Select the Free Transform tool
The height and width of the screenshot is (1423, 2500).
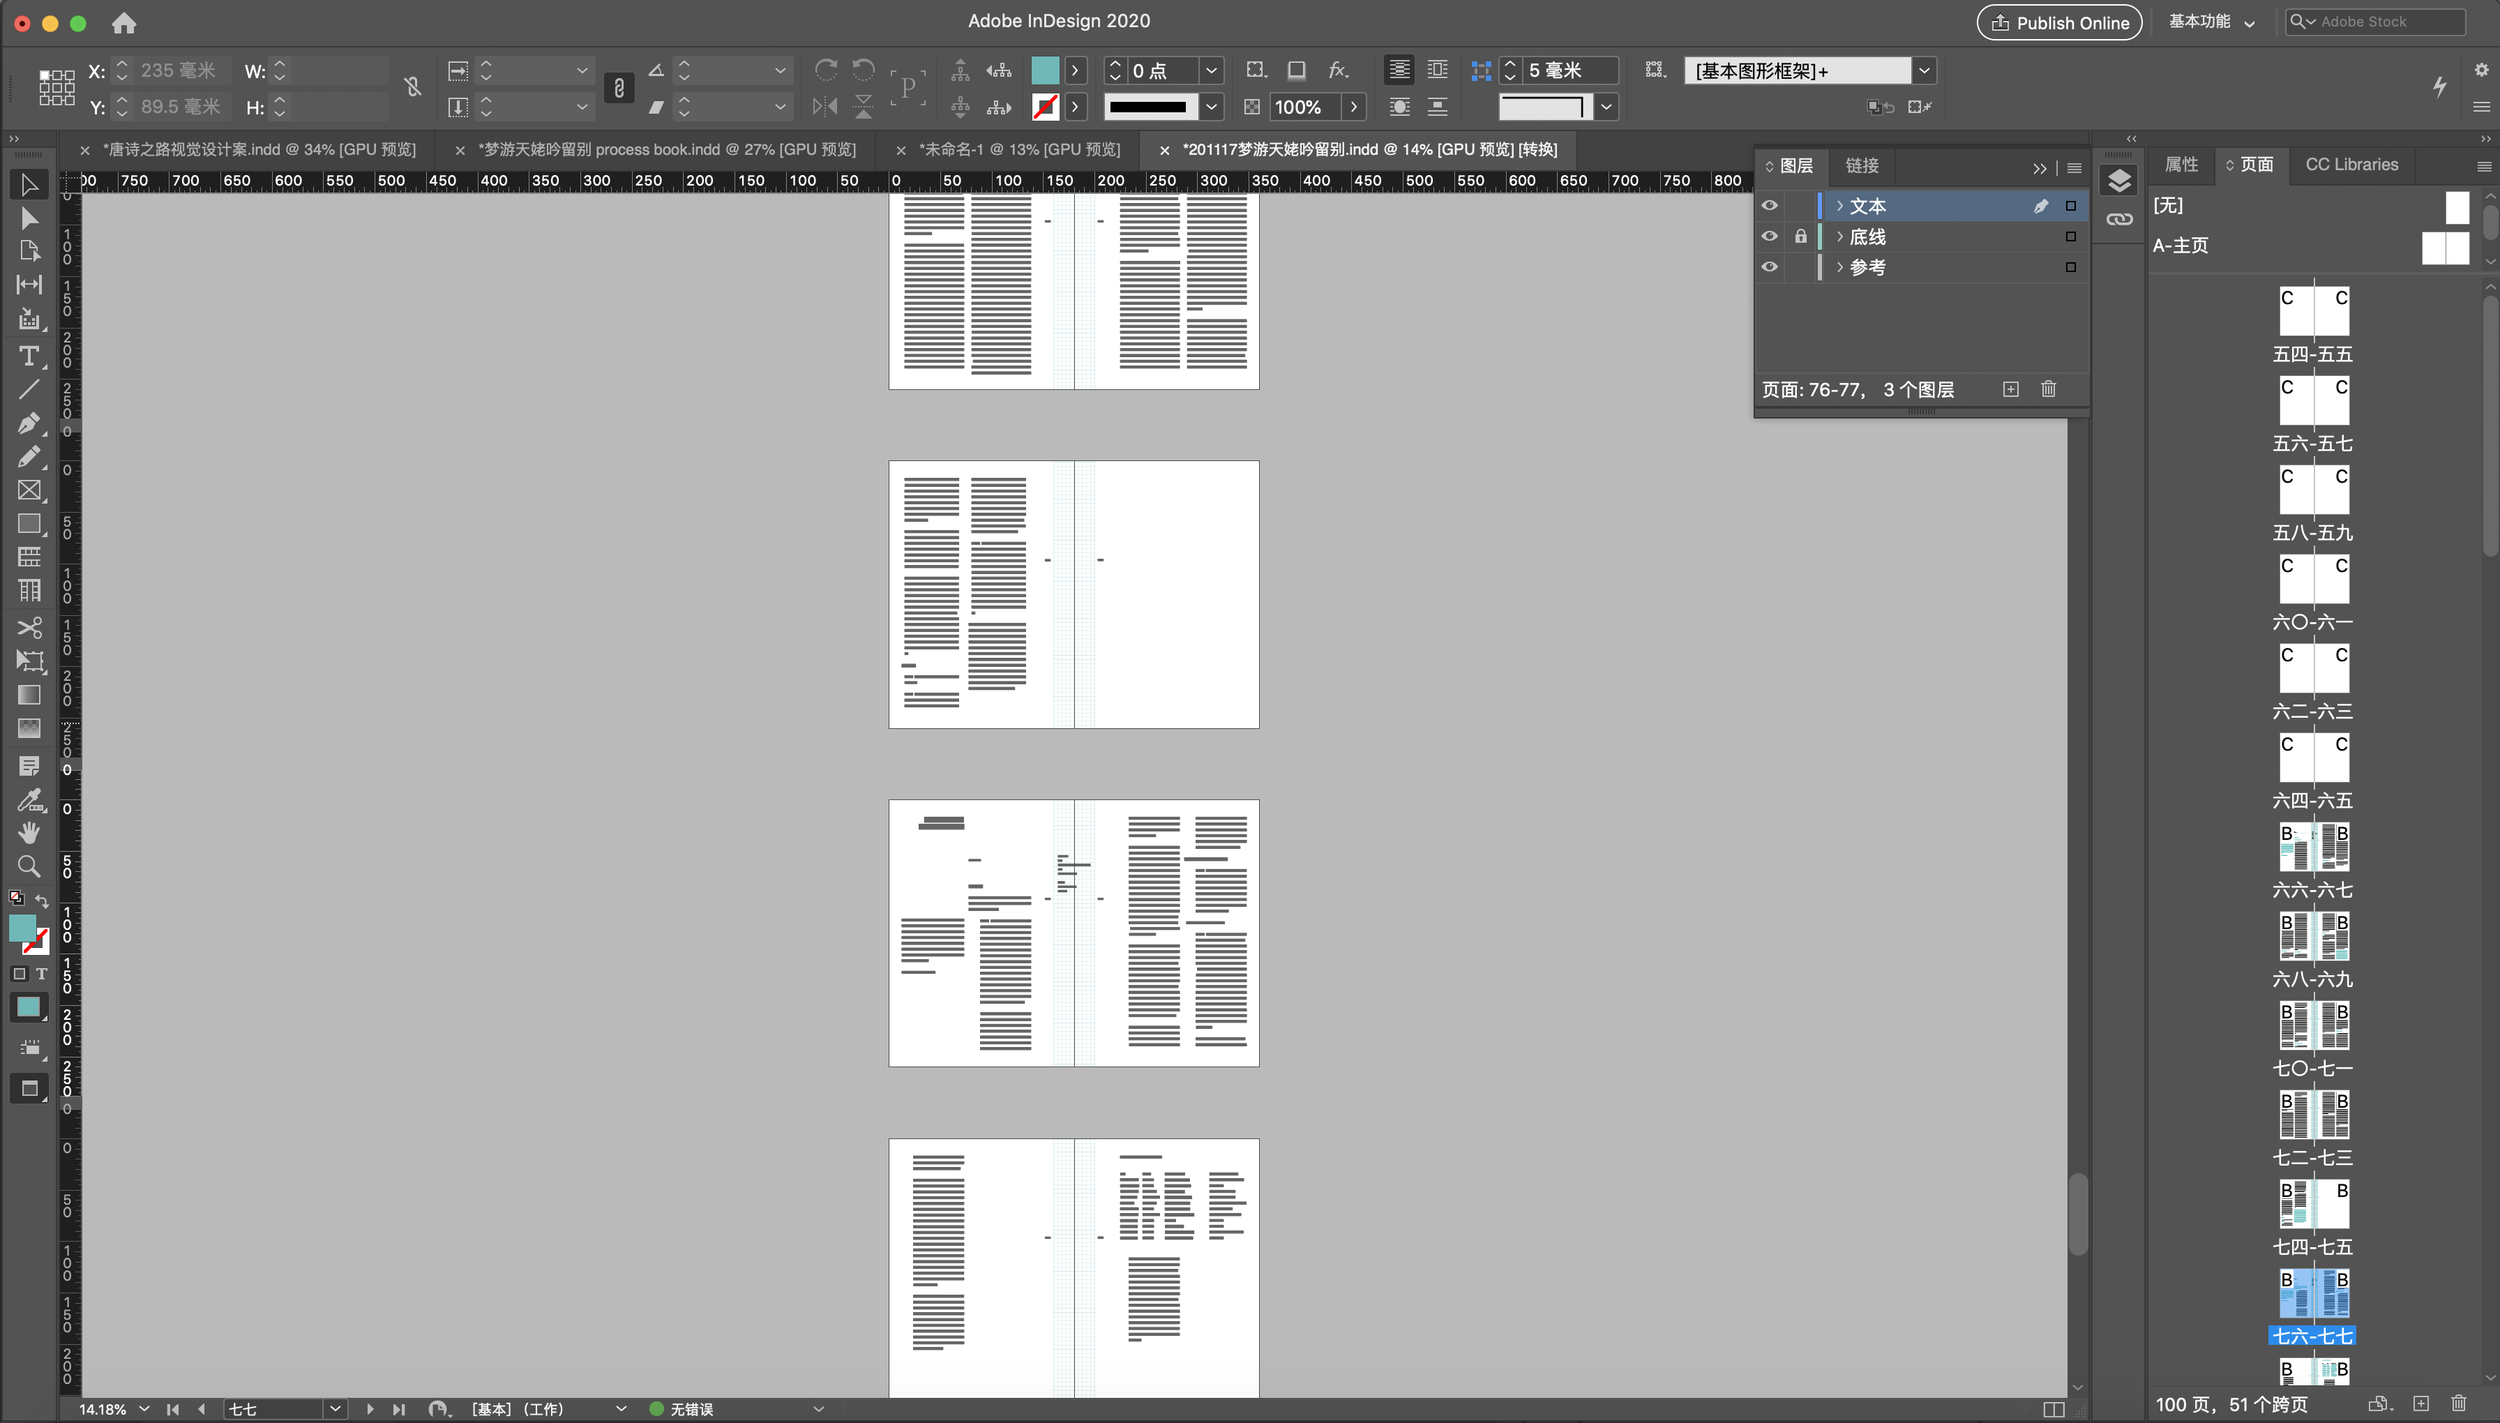point(29,661)
